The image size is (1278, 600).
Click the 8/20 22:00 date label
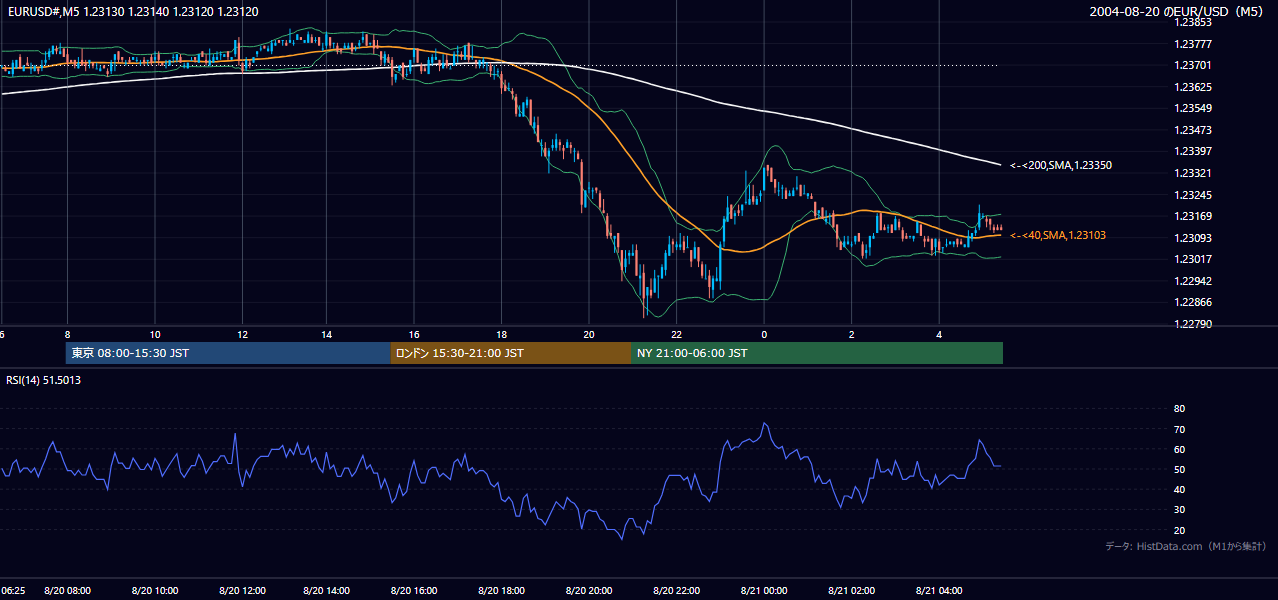point(676,591)
